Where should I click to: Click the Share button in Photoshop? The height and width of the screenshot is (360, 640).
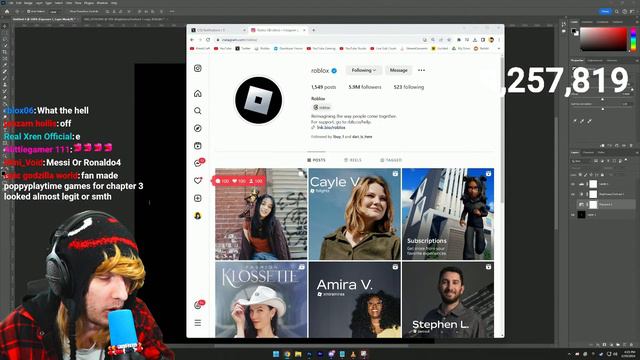click(x=605, y=11)
